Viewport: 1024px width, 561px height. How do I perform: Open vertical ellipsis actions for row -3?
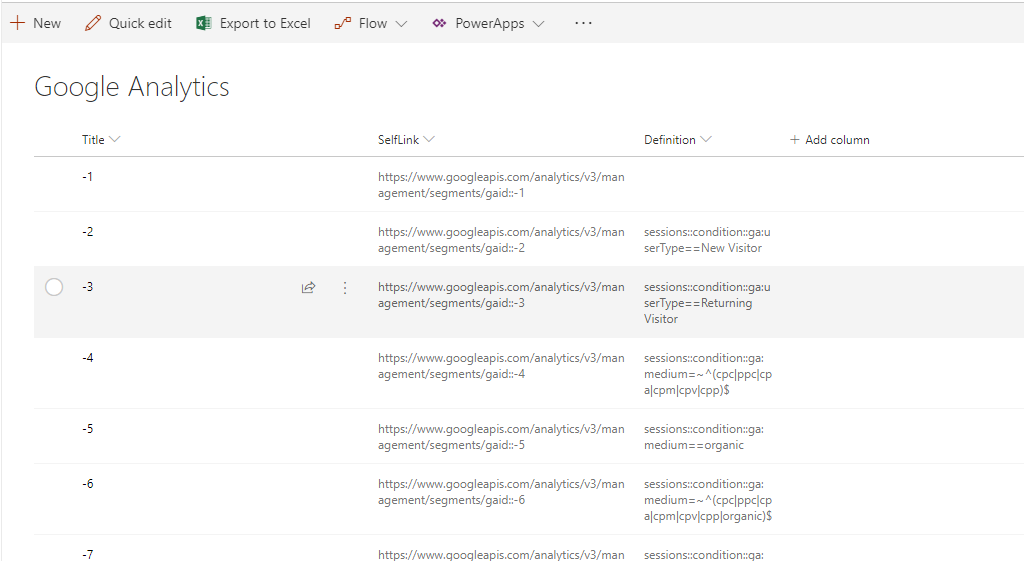pos(345,288)
